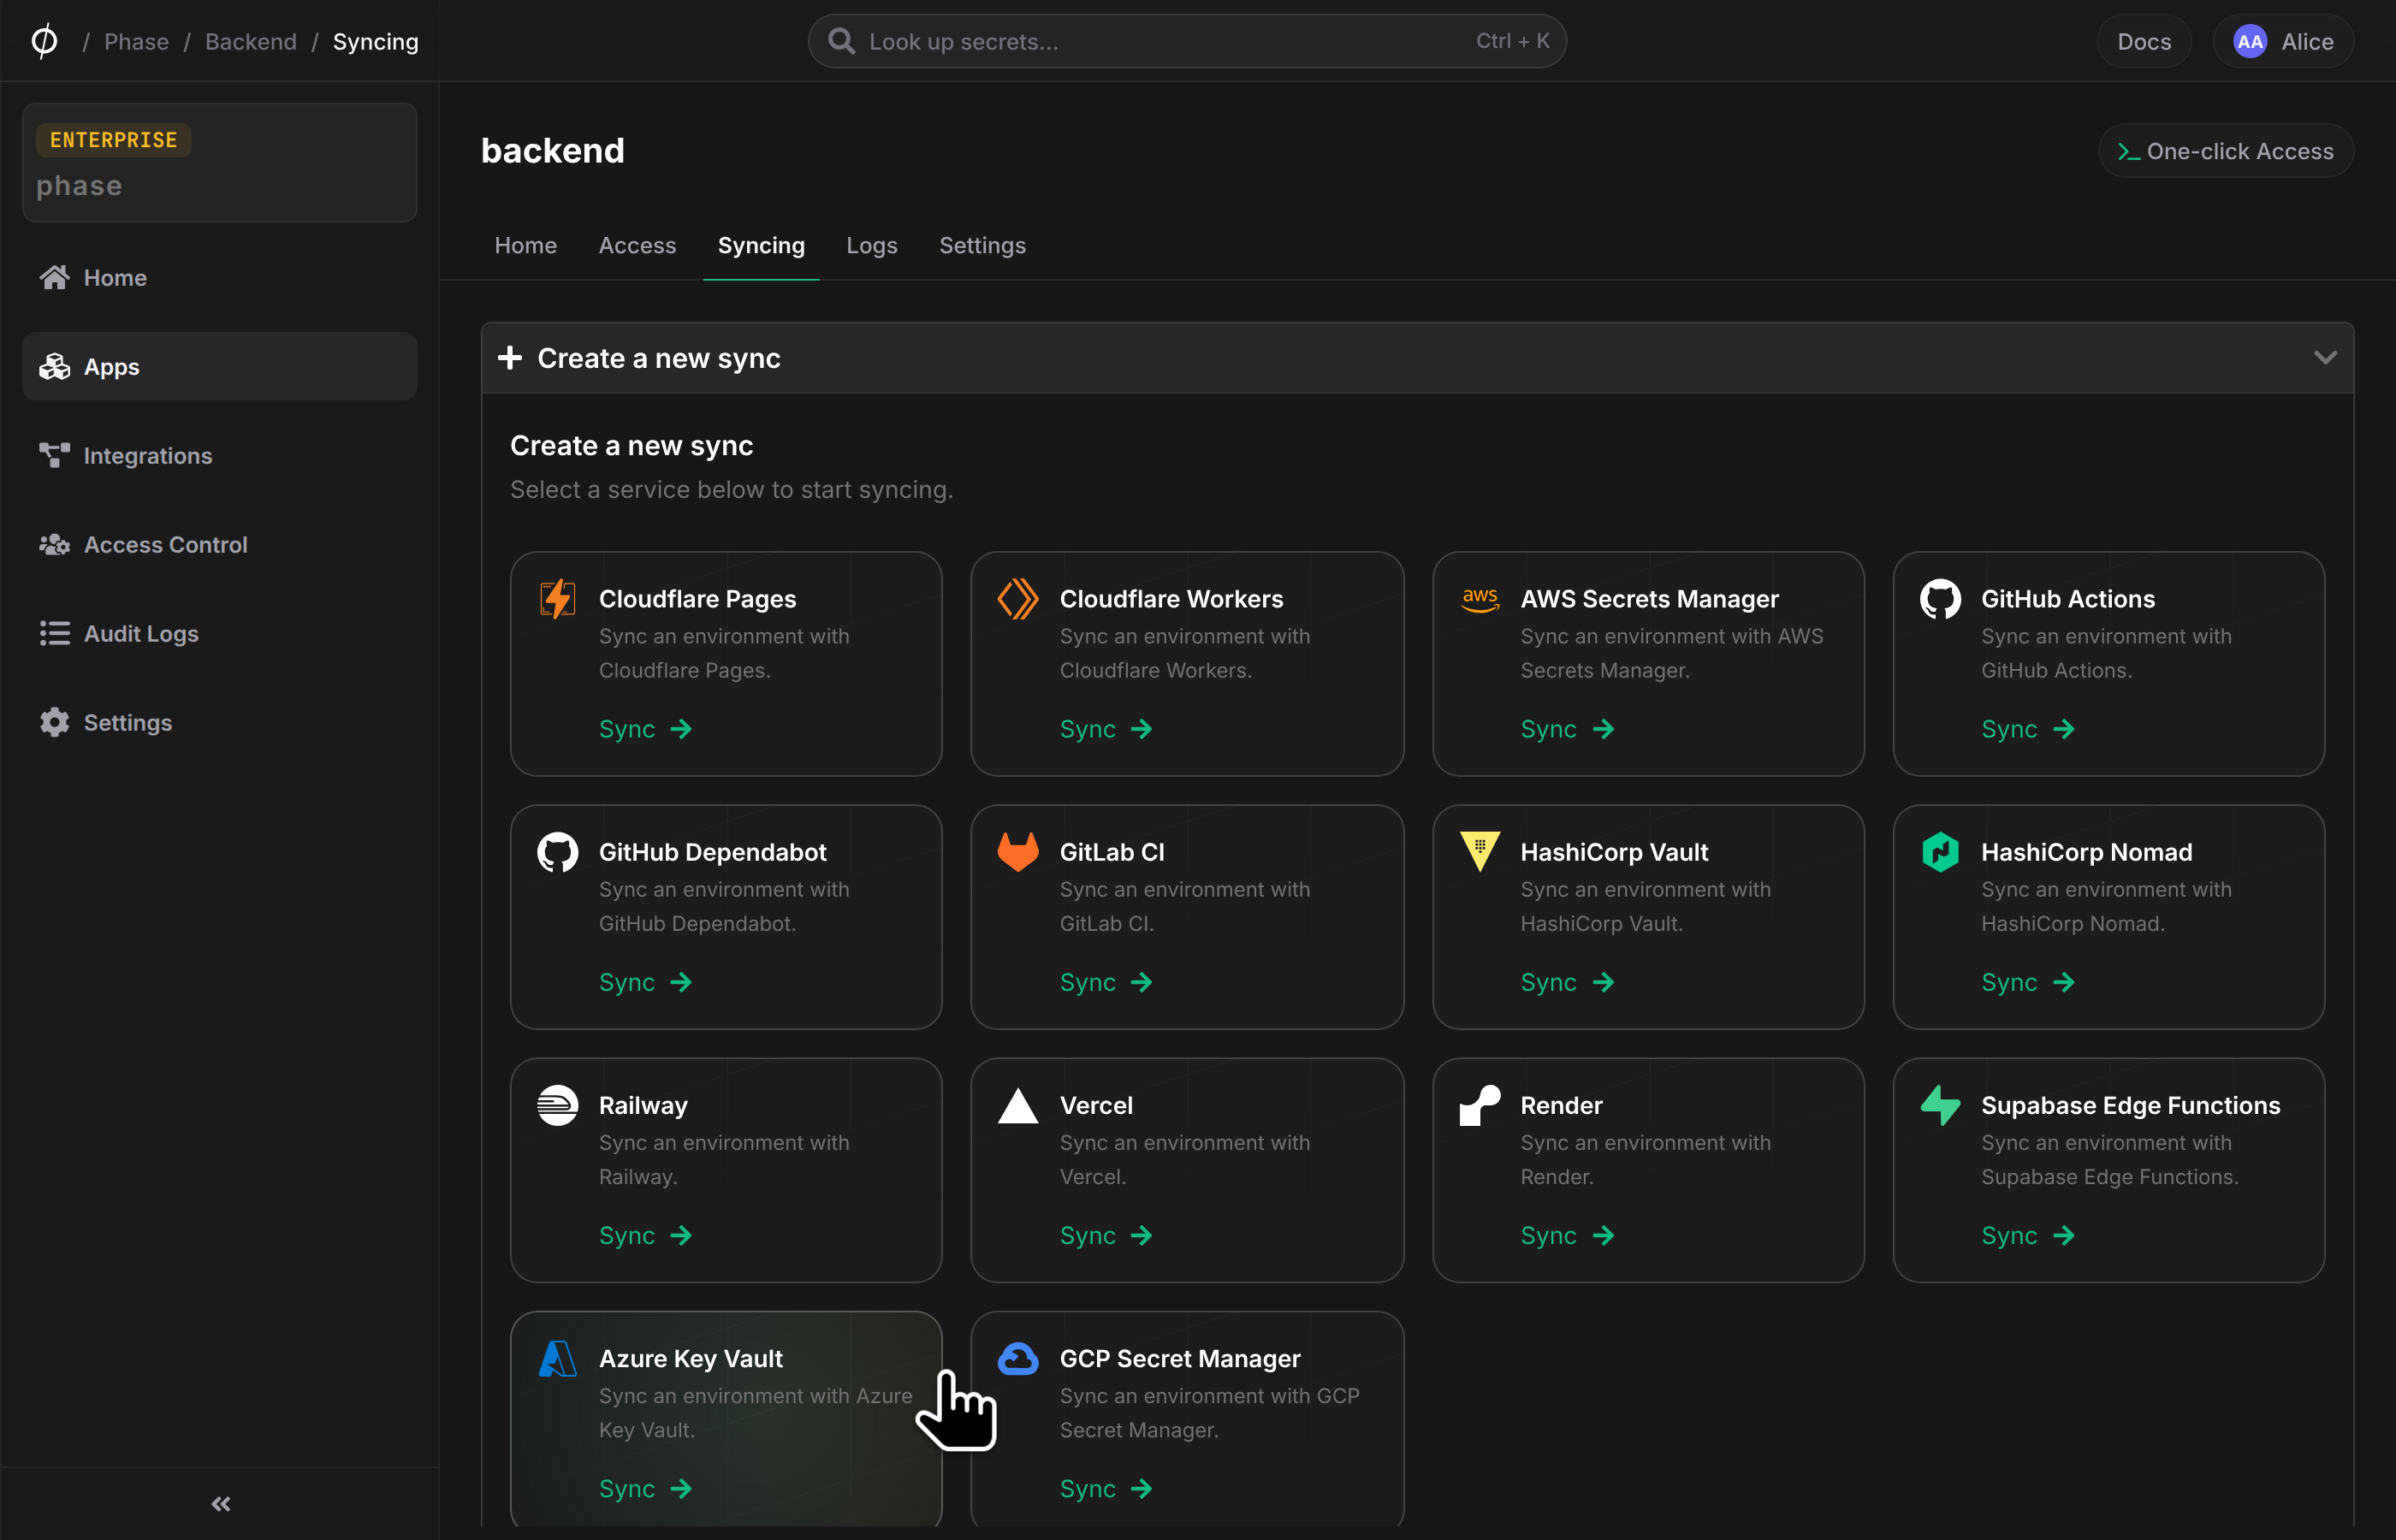Open Access Control in the sidebar
The width and height of the screenshot is (2396, 1540).
220,545
